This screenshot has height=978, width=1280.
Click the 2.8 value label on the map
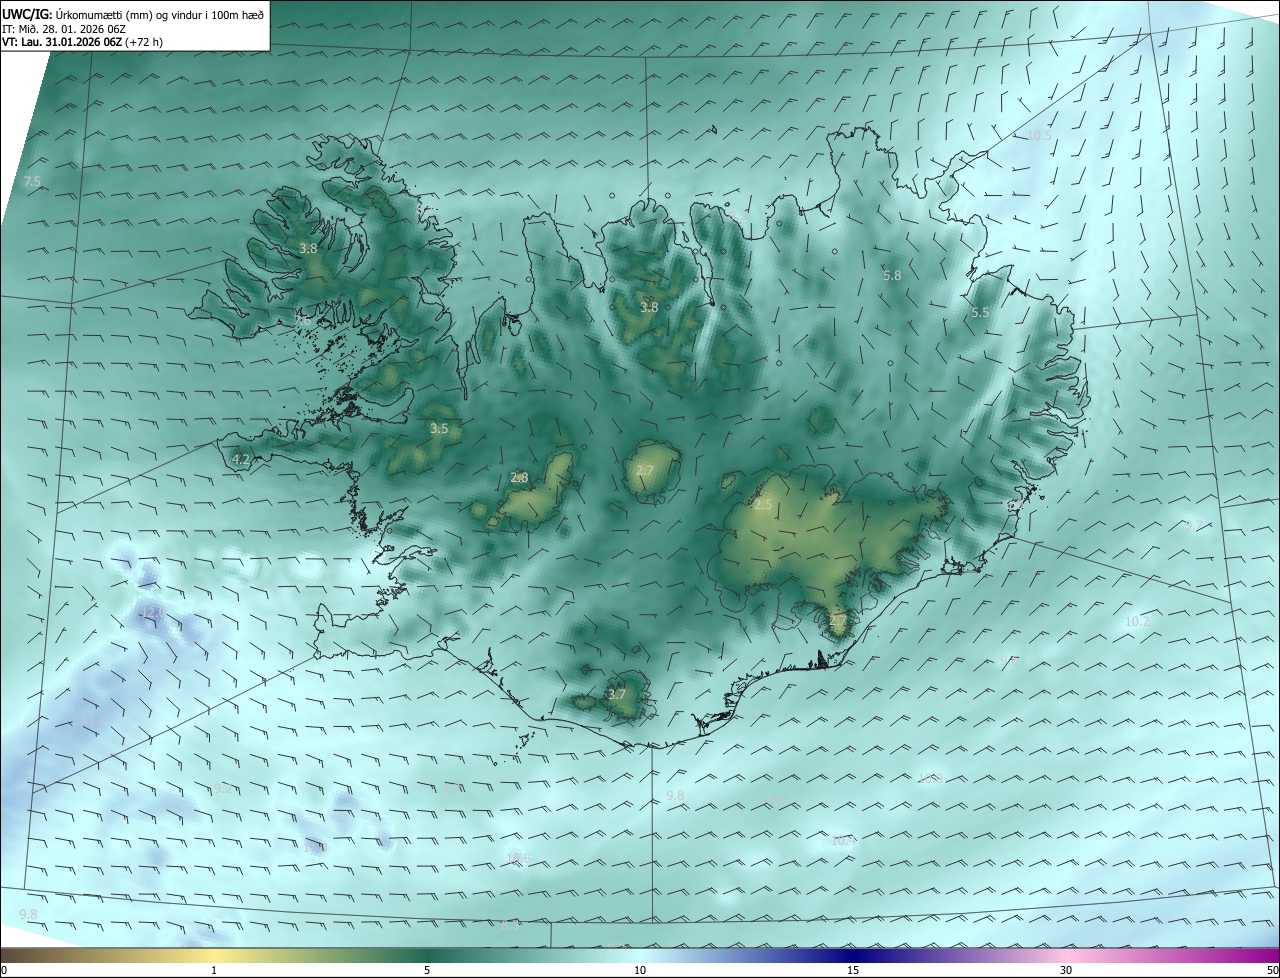click(x=519, y=478)
